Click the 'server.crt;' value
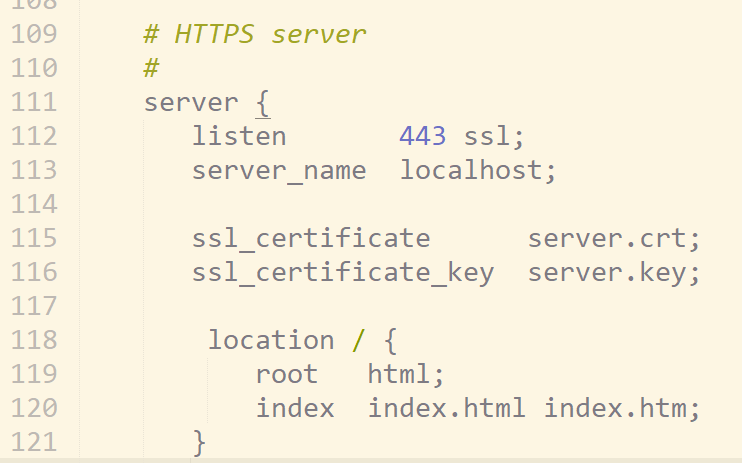The width and height of the screenshot is (742, 463). [614, 239]
